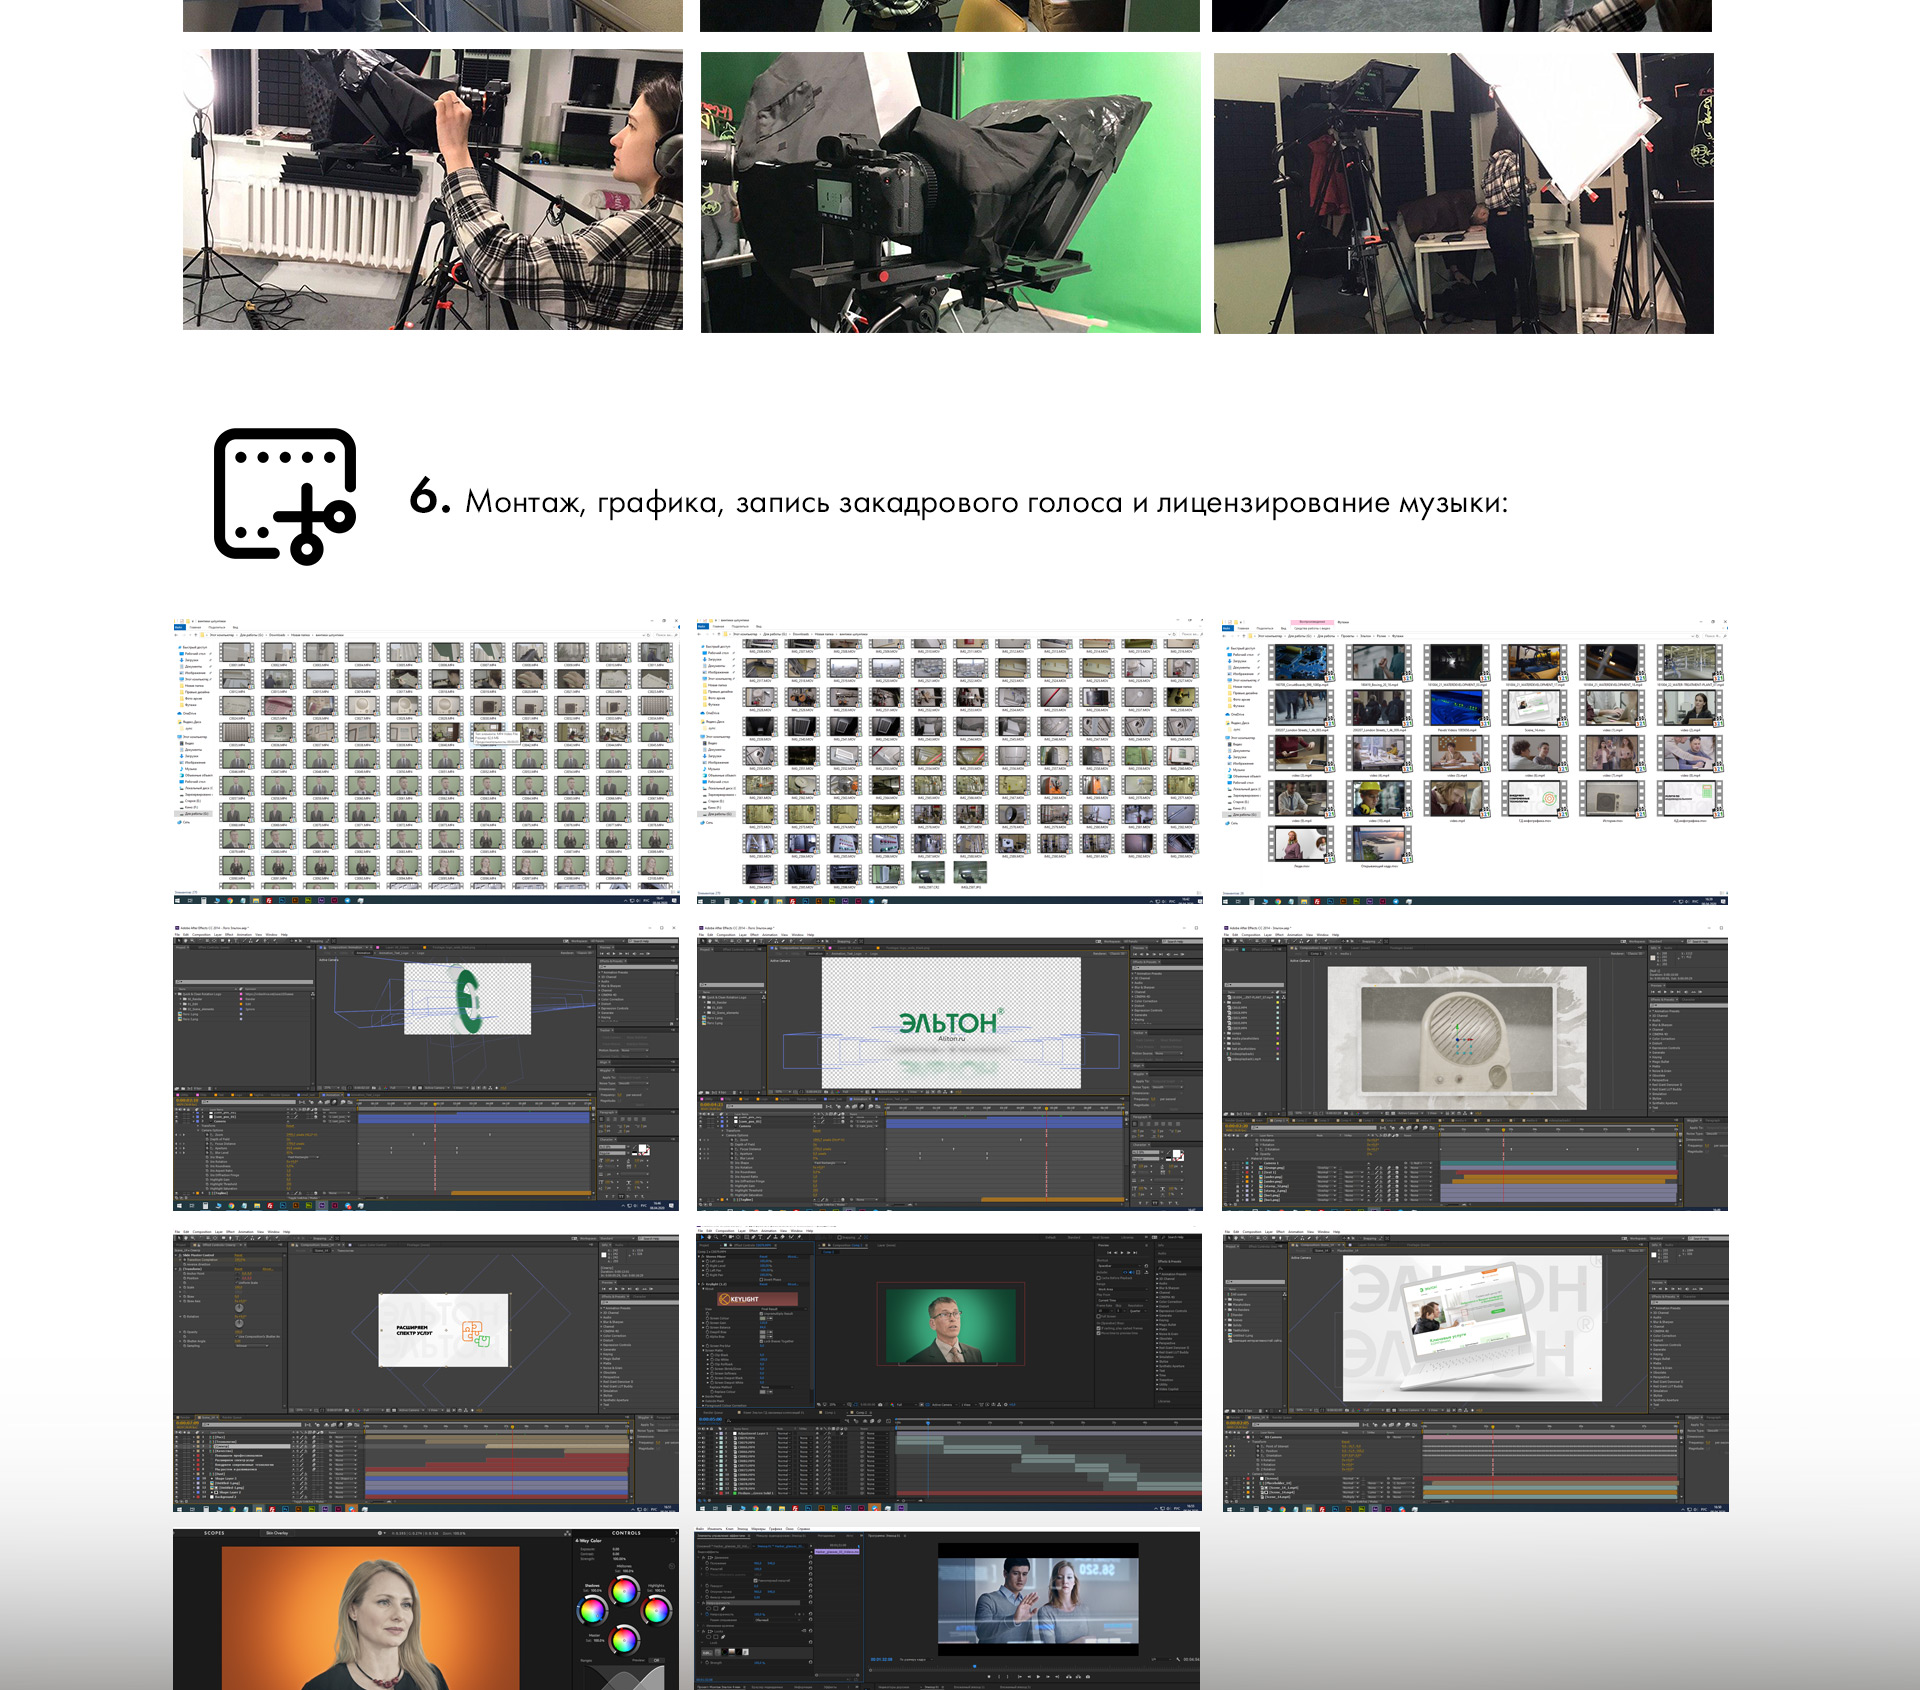Click the green ЭЛЬТОН logo composition
Viewport: 1920px width, 1690px height.
(x=949, y=1023)
